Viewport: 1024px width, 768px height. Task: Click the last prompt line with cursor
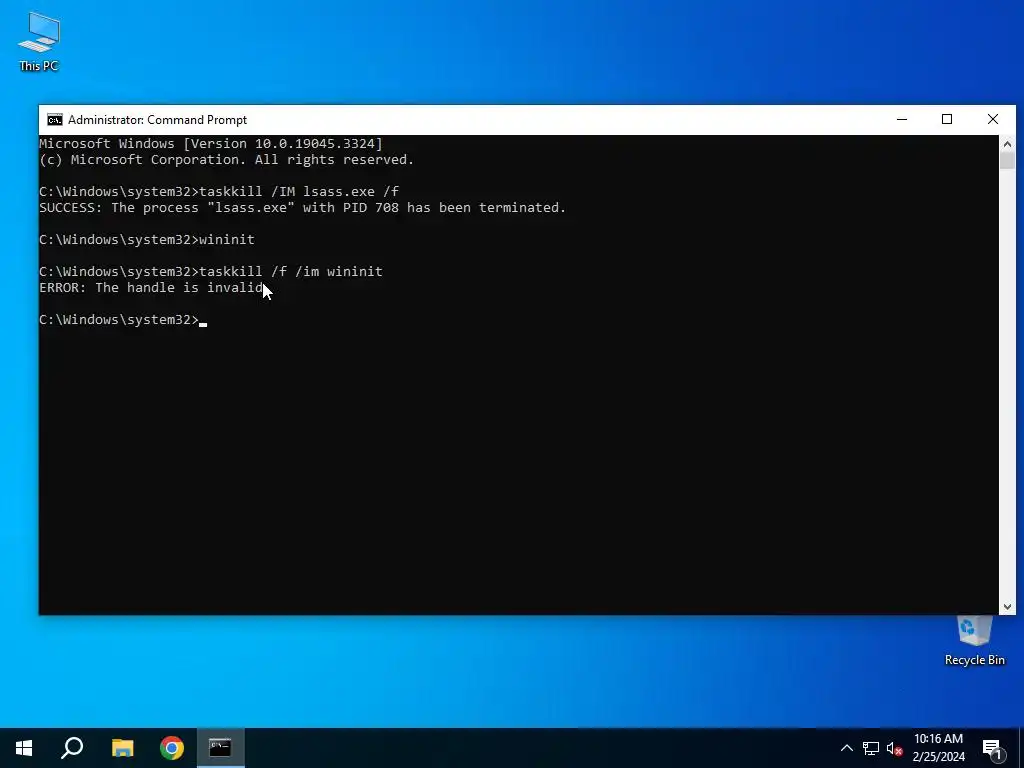123,319
